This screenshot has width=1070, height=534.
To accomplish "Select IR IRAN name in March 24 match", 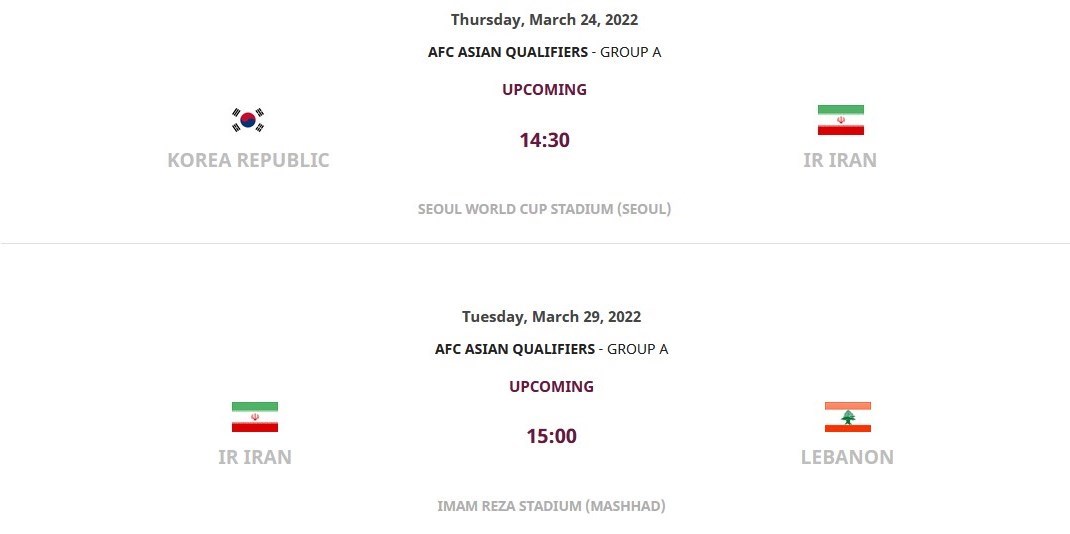I will 840,160.
